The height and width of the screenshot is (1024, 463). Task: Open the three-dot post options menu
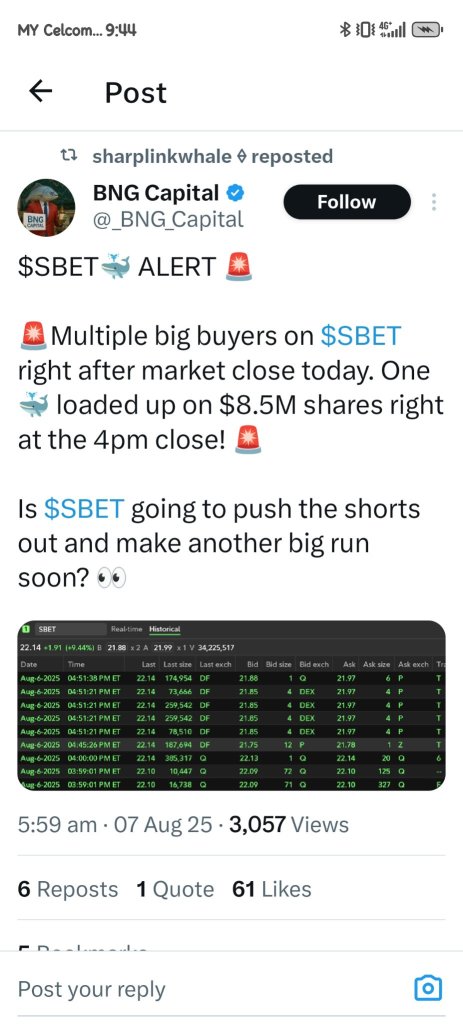[x=434, y=202]
